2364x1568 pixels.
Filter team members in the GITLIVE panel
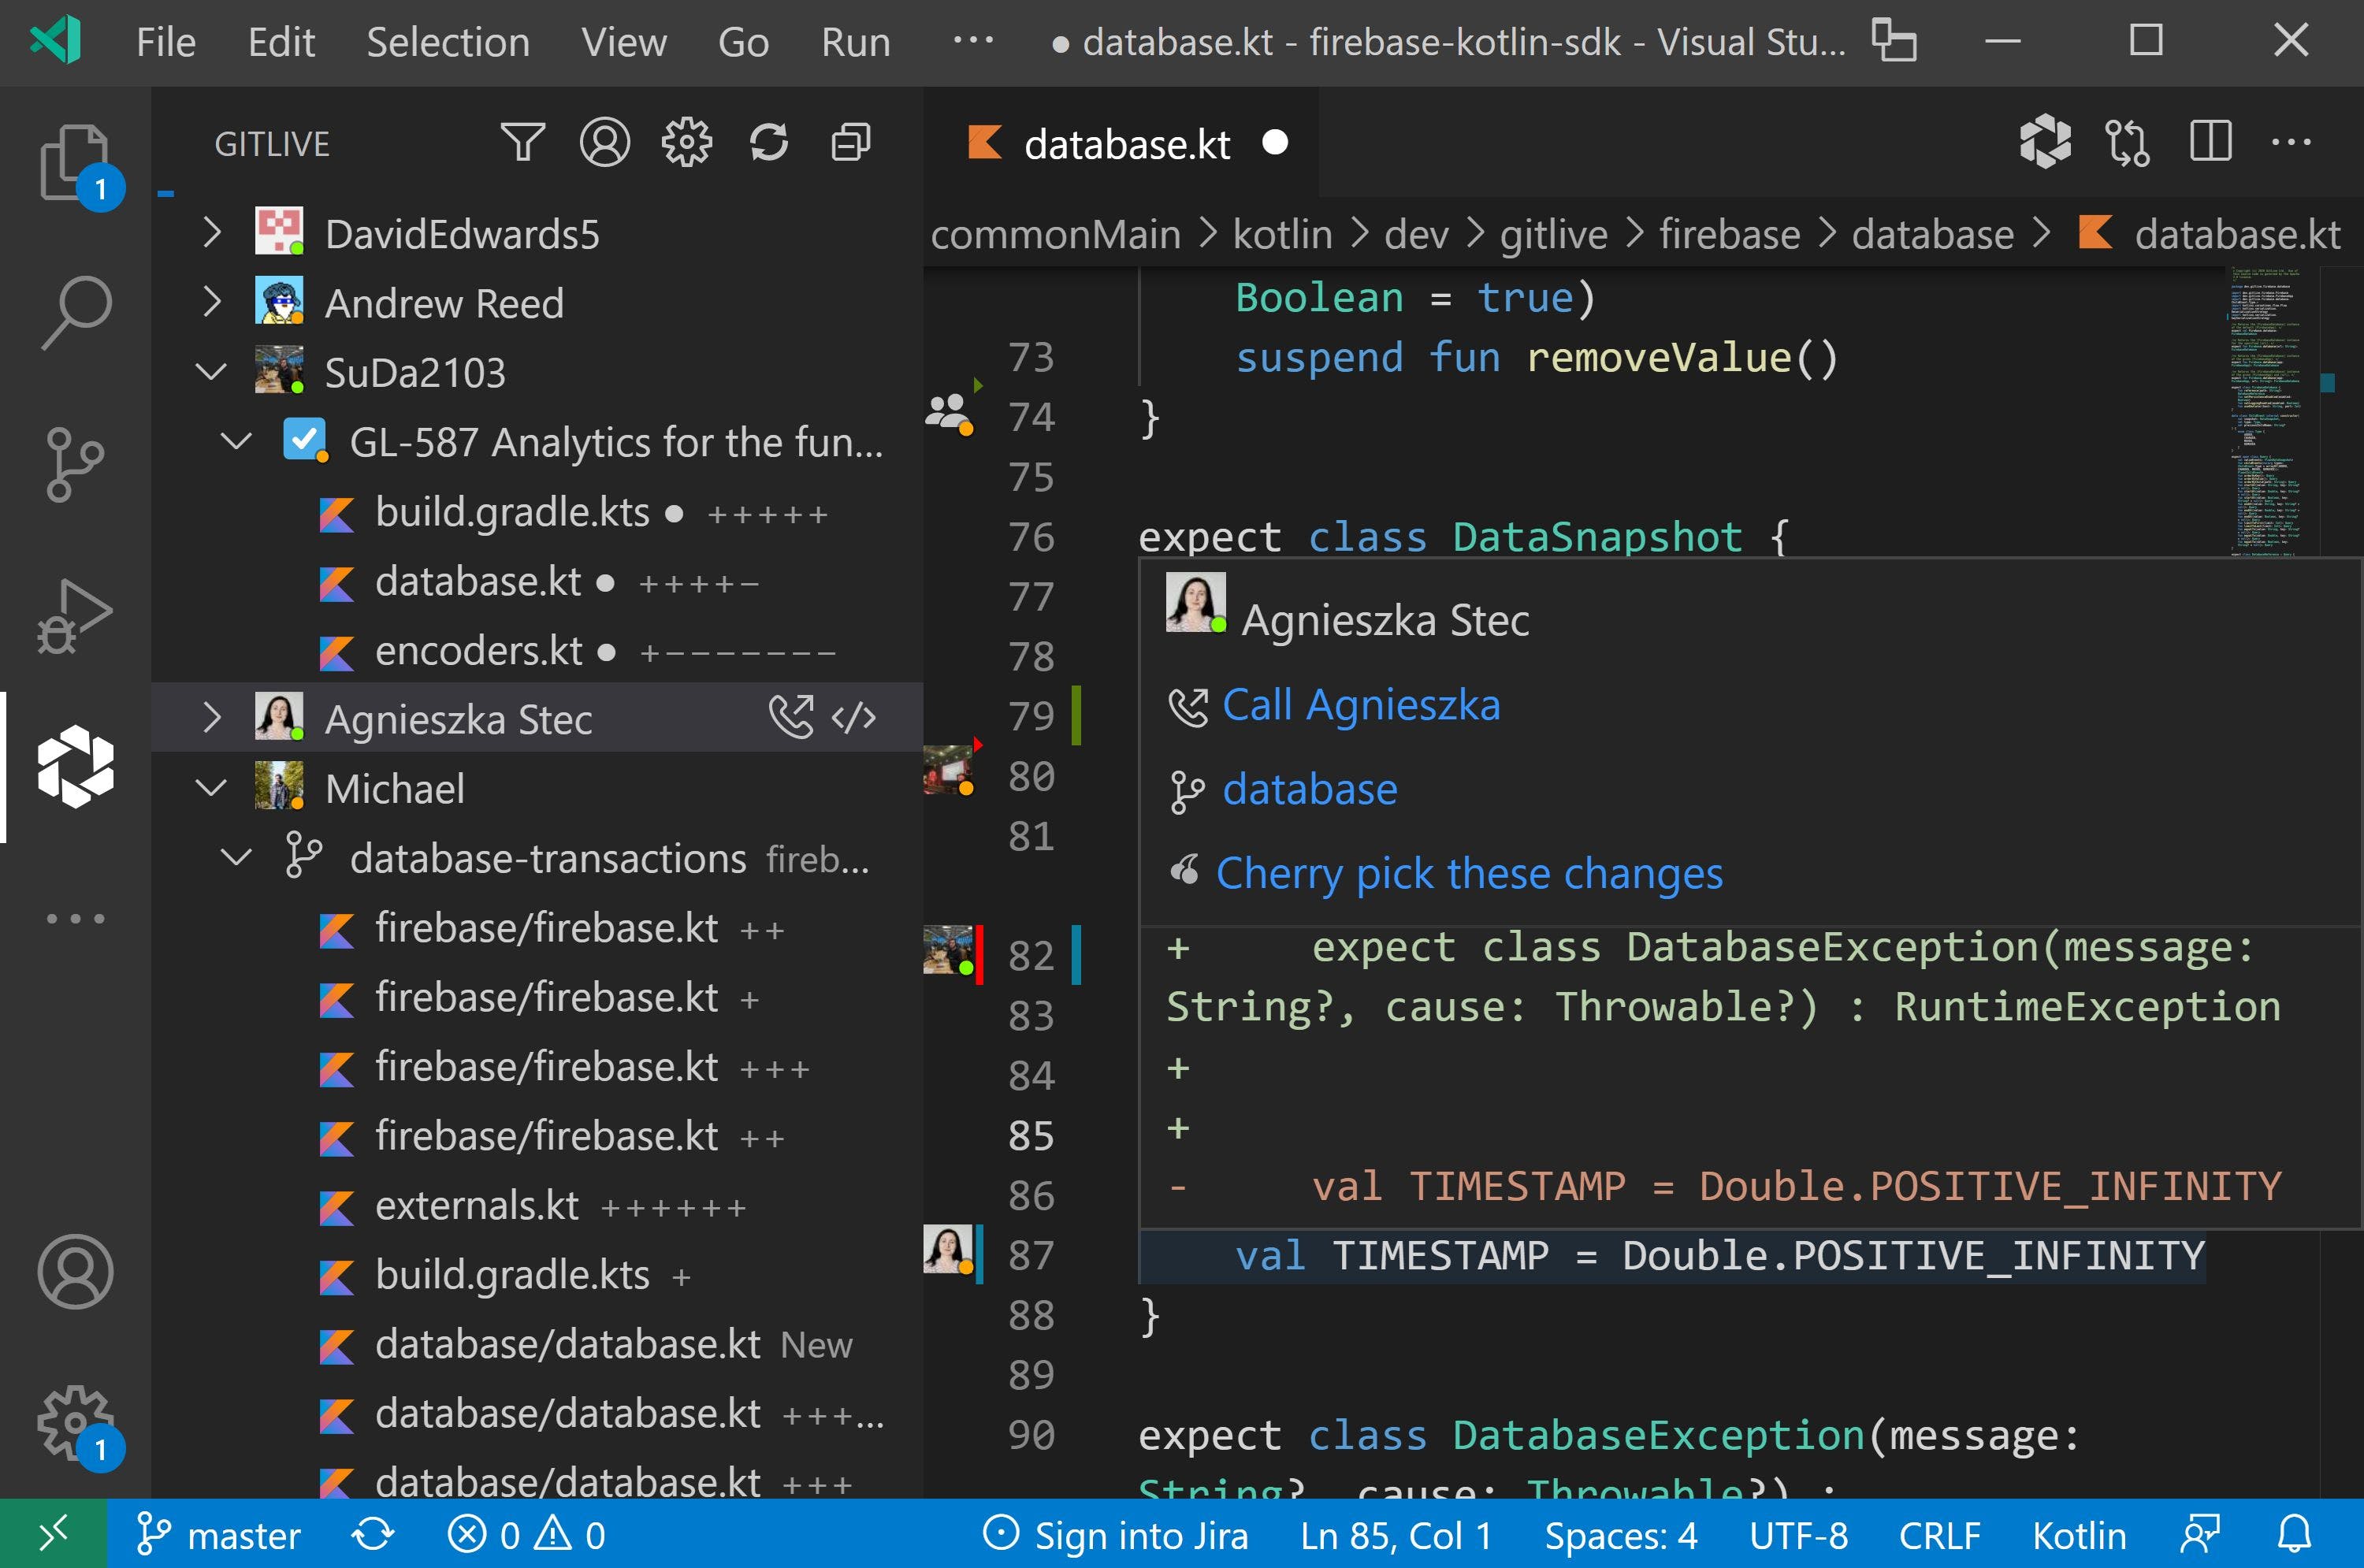tap(524, 141)
